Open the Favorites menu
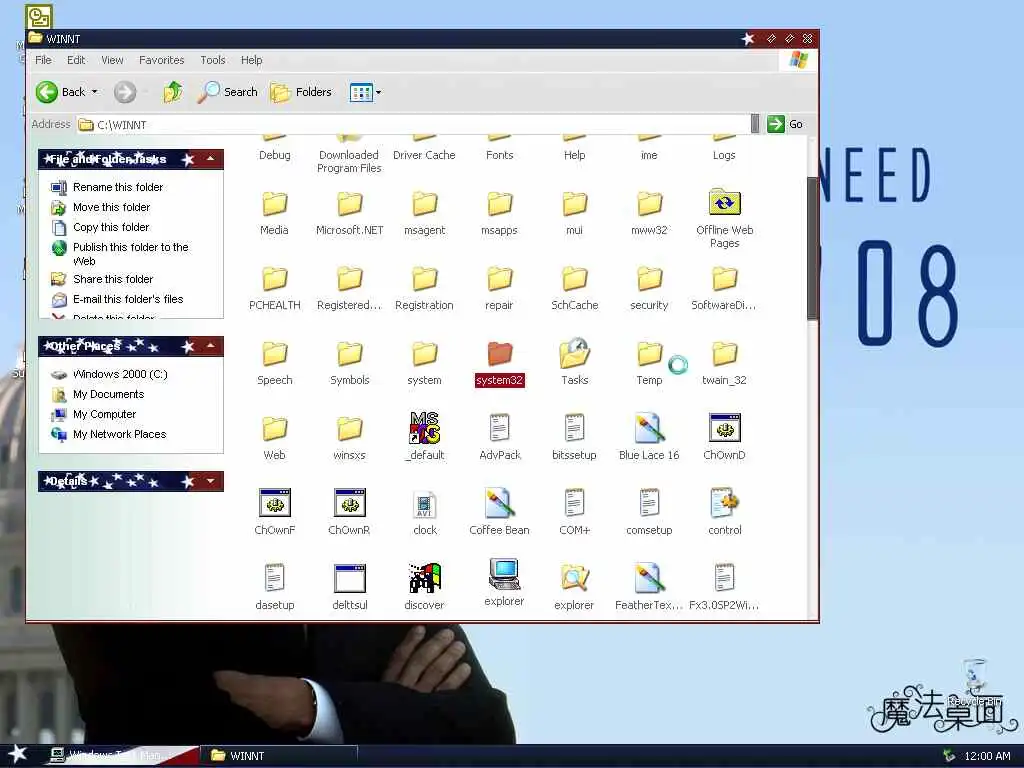Screen dimensions: 1024x768 pyautogui.click(x=161, y=60)
